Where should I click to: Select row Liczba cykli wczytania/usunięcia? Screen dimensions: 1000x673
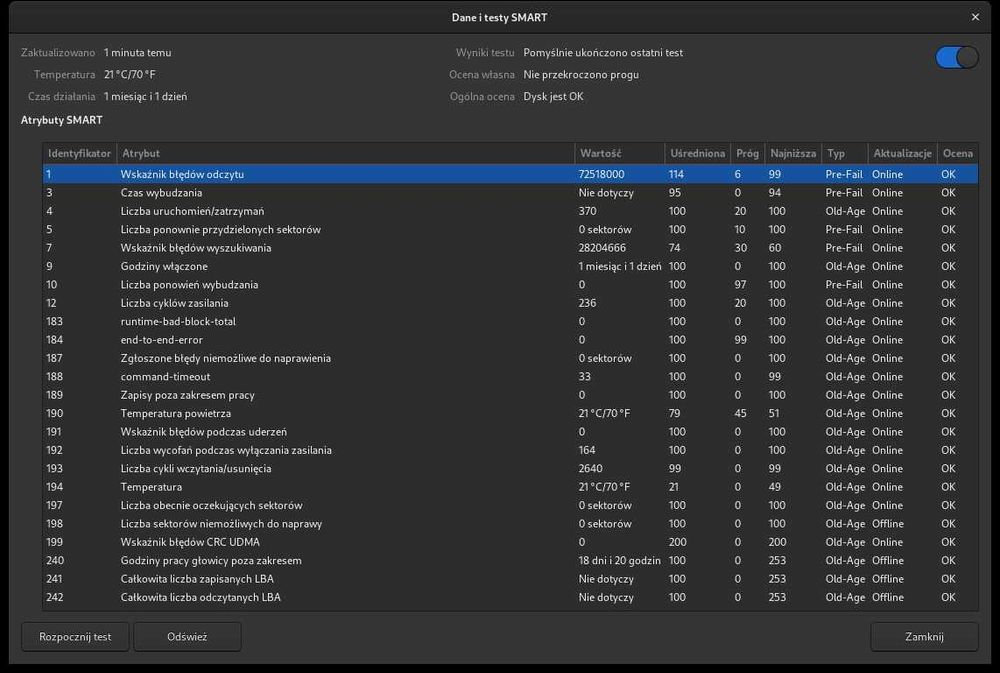tap(510, 468)
